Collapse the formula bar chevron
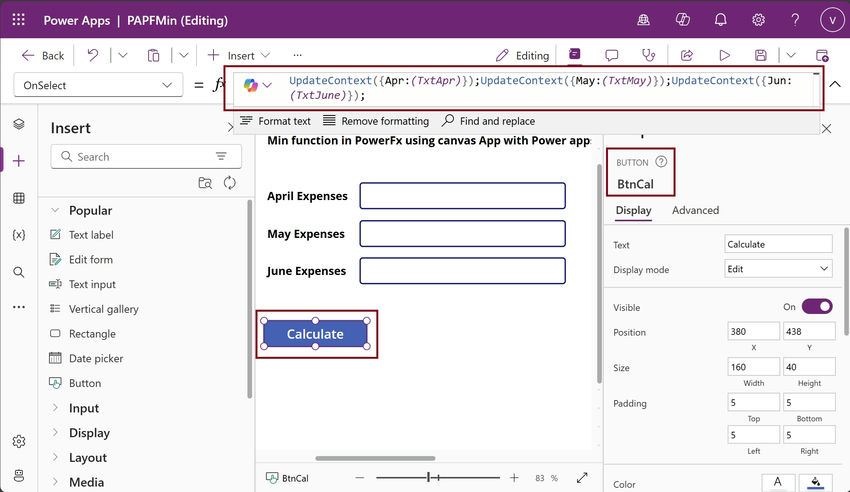Screen dimensions: 850x492 pos(835,84)
